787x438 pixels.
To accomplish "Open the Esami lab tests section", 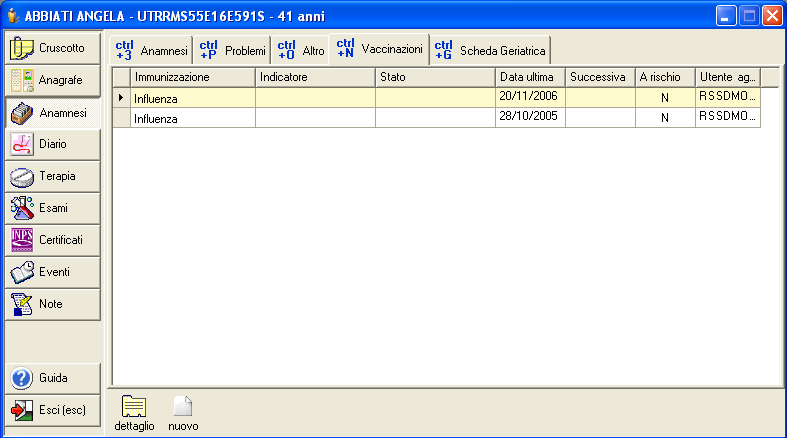I will pyautogui.click(x=52, y=208).
